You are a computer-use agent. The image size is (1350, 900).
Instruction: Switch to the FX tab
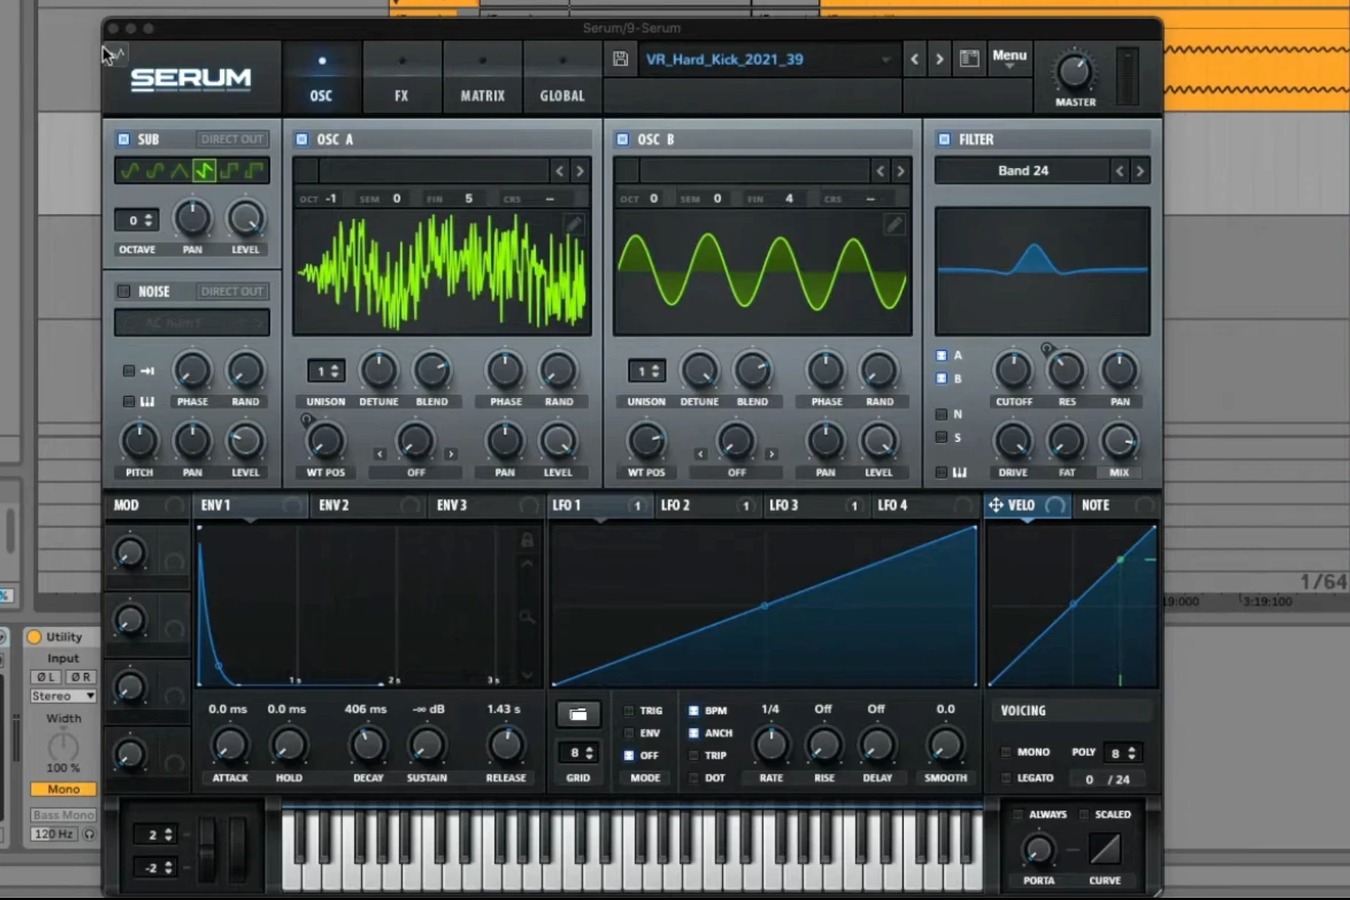402,78
